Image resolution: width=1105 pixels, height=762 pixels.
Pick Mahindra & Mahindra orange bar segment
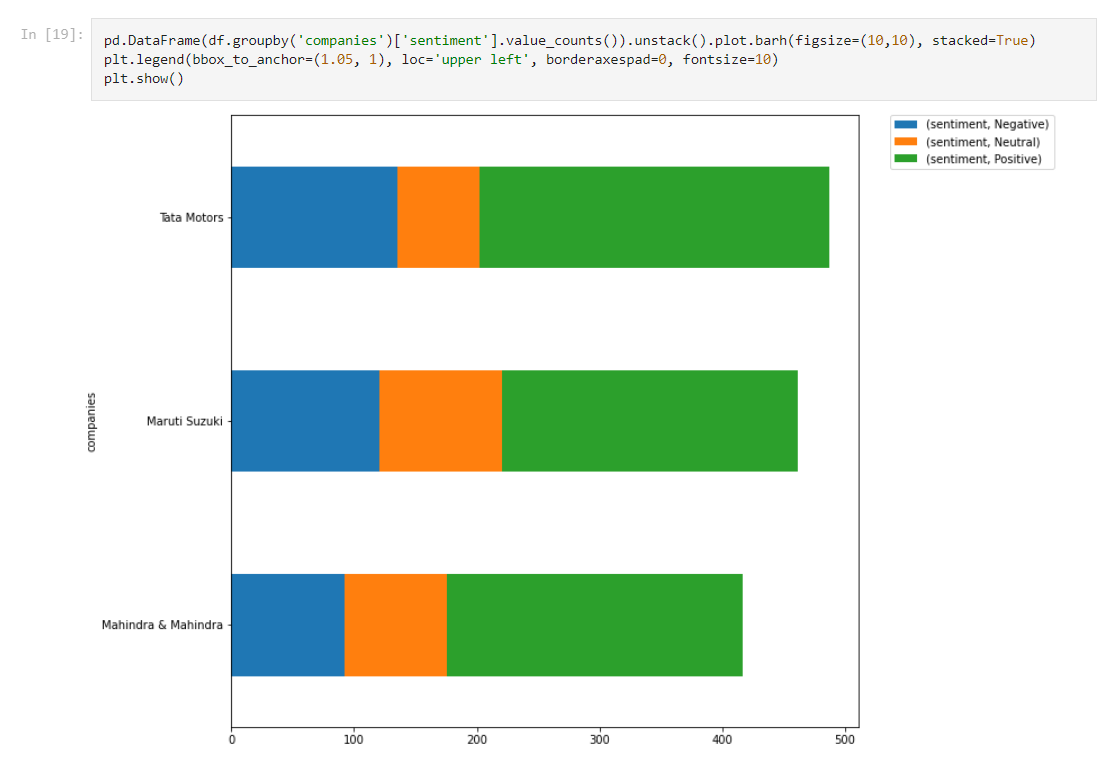[x=395, y=625]
